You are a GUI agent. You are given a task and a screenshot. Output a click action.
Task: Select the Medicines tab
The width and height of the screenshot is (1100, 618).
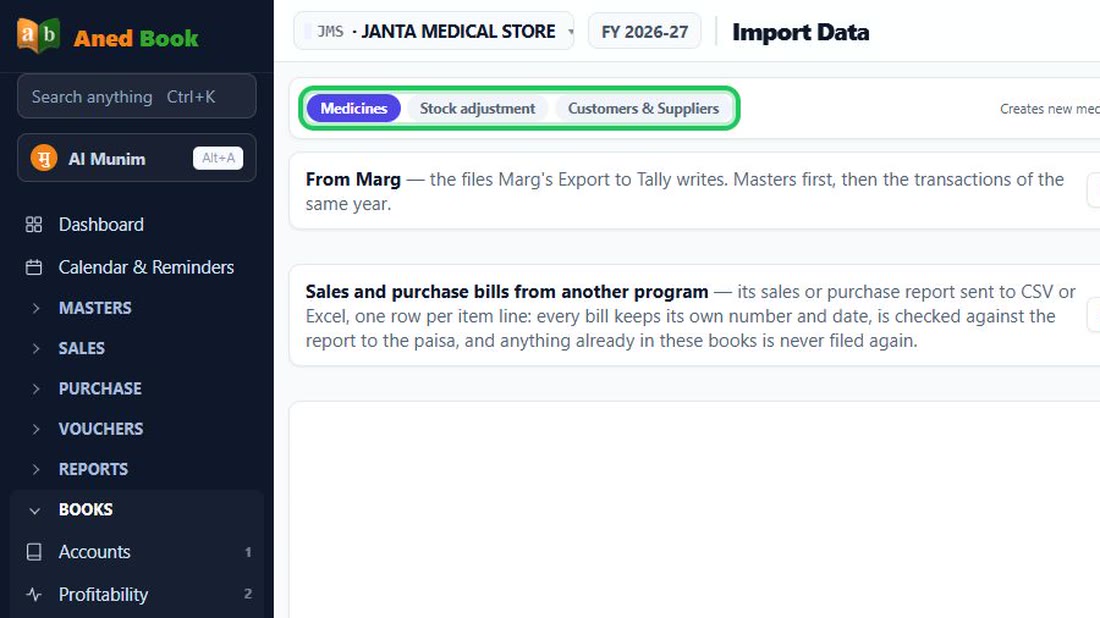pyautogui.click(x=354, y=109)
